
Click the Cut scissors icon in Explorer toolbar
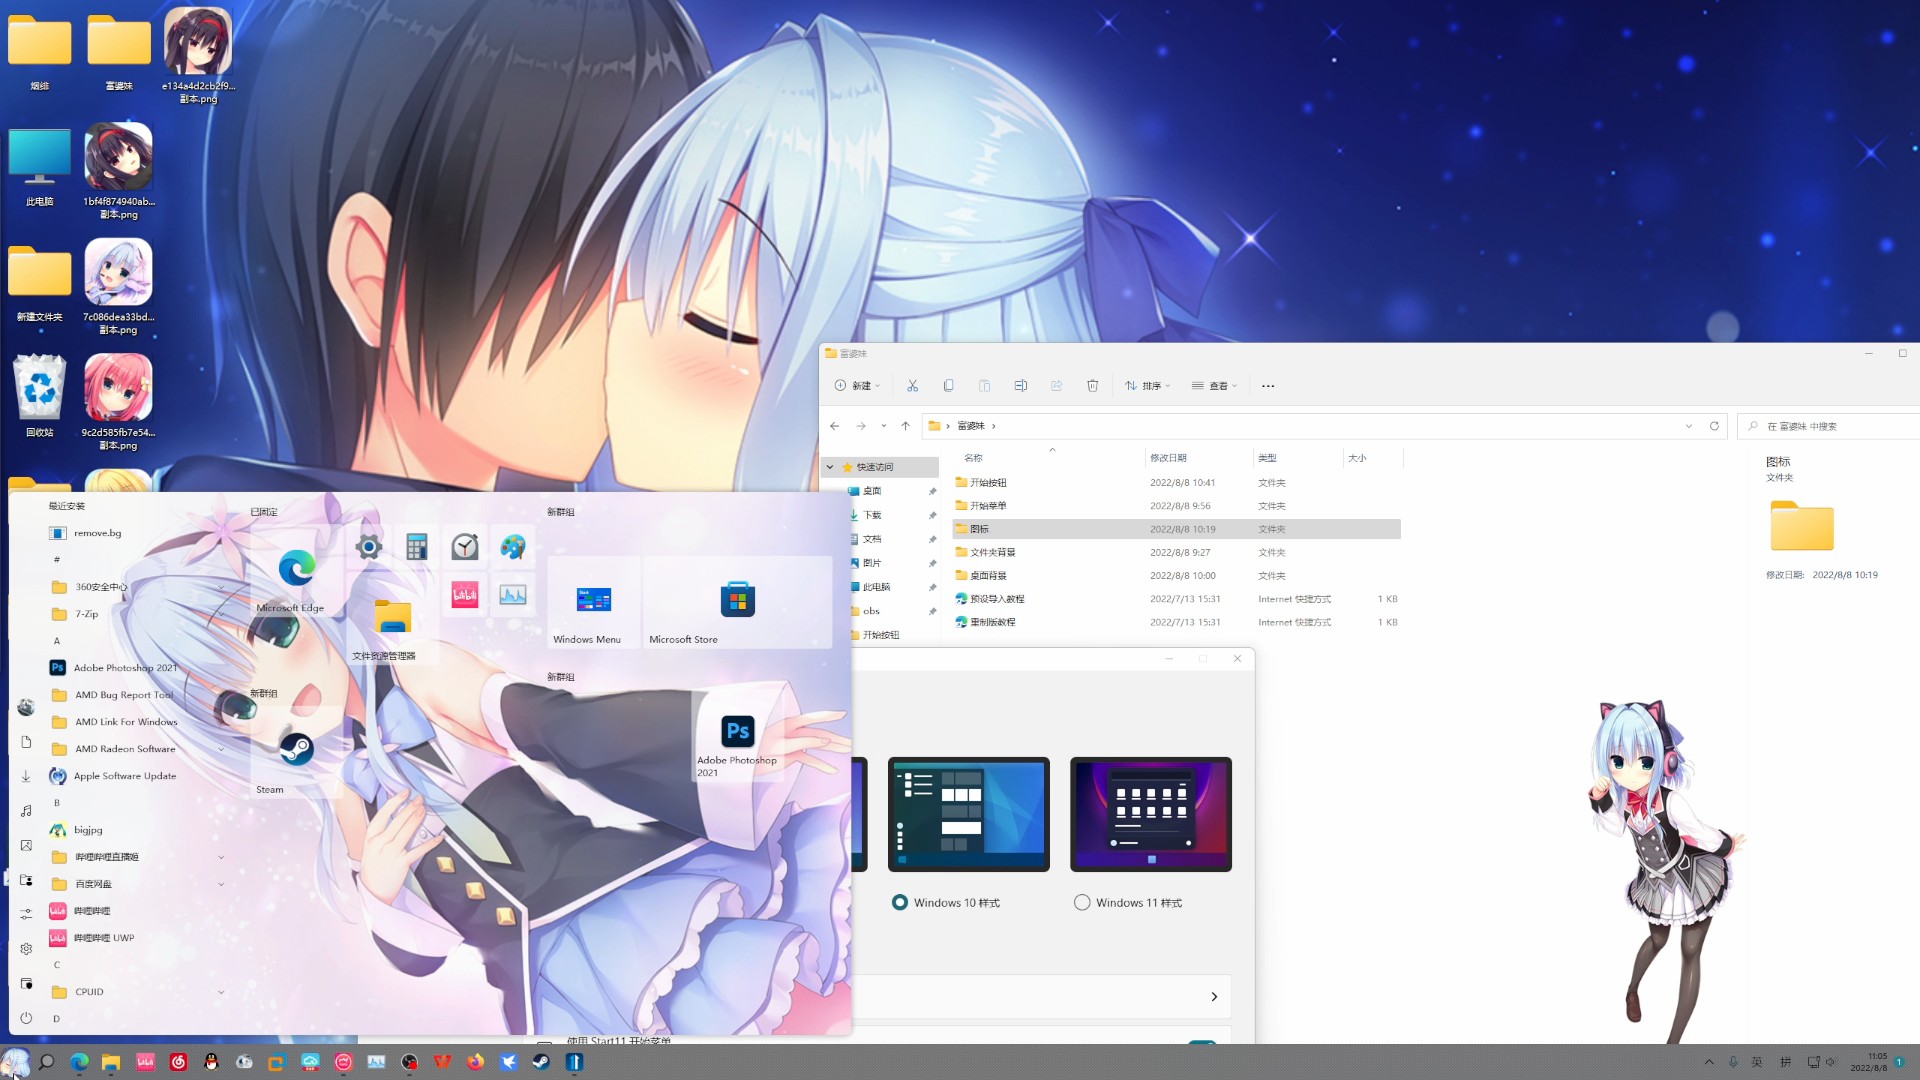point(912,386)
